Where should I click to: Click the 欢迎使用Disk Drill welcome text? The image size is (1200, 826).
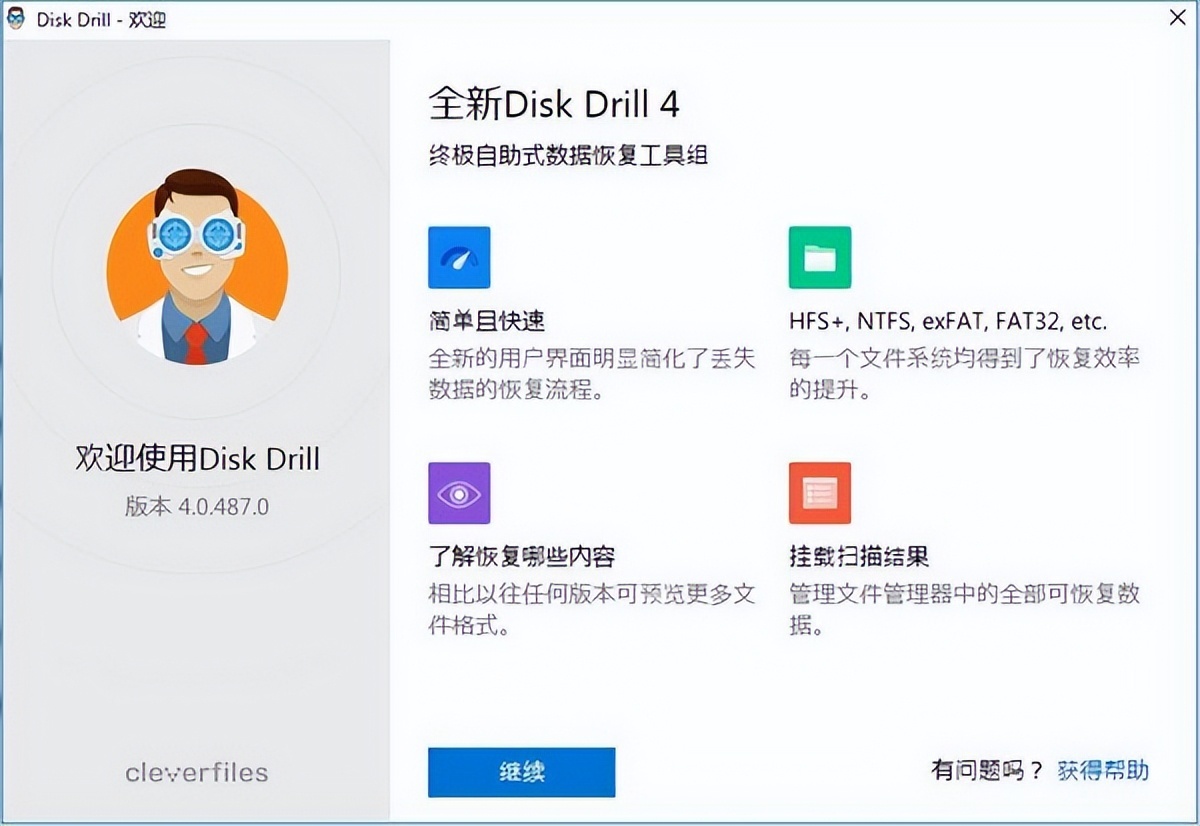pyautogui.click(x=196, y=459)
